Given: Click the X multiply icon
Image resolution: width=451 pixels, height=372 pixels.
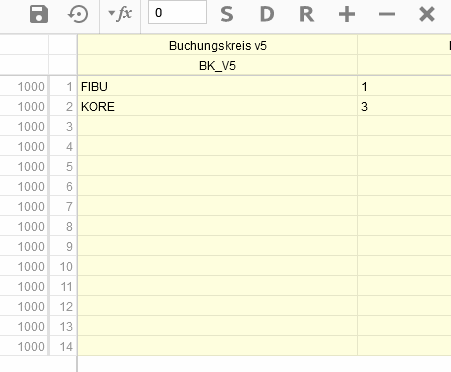Looking at the screenshot, I should pyautogui.click(x=427, y=14).
